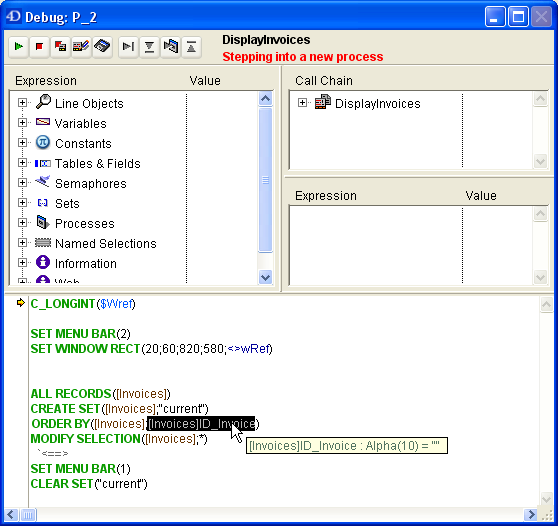Click the Abort and Edit toolbar icon
Image resolution: width=558 pixels, height=526 pixels.
(60, 47)
